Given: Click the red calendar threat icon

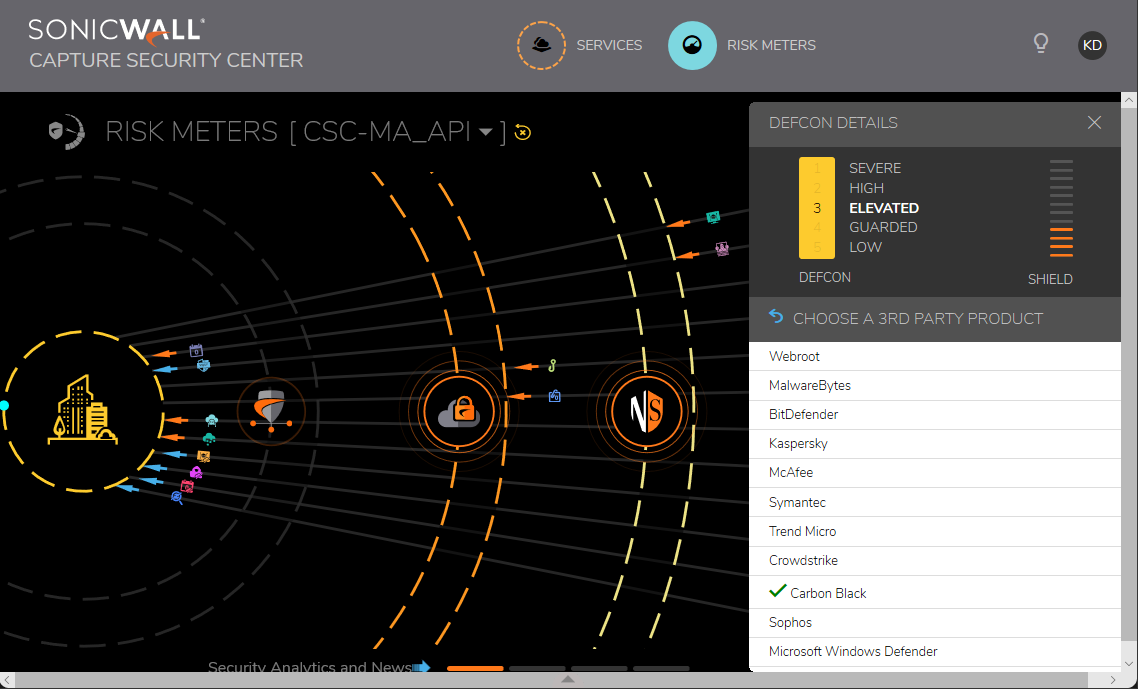Looking at the screenshot, I should 187,486.
